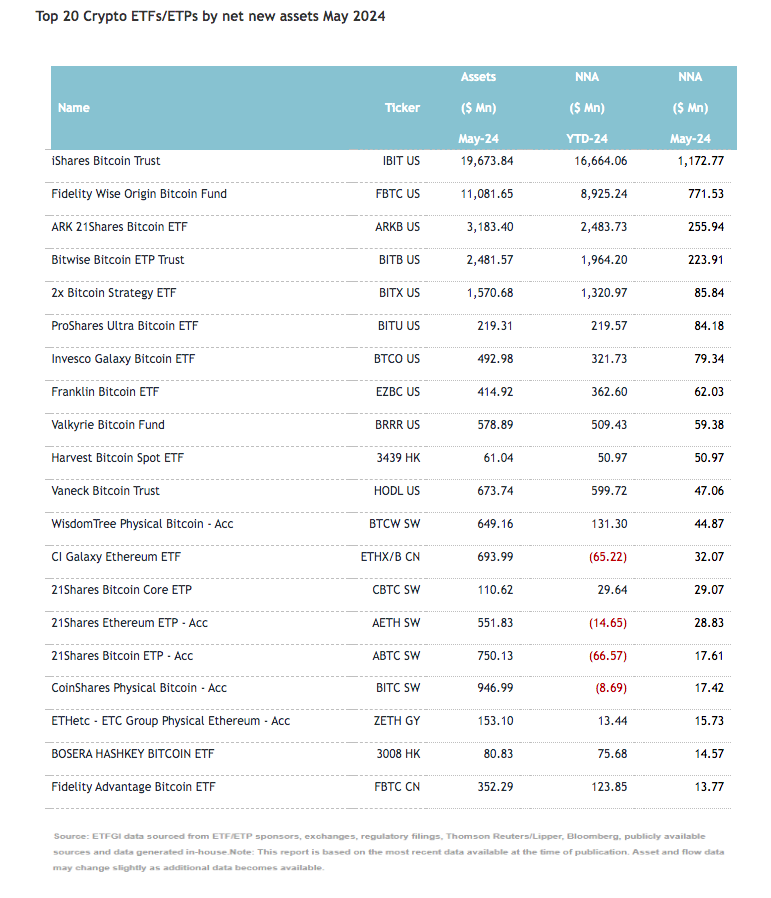Viewport: 771px width, 898px height.
Task: Click the ETFGI source footnote text
Action: pyautogui.click(x=388, y=851)
